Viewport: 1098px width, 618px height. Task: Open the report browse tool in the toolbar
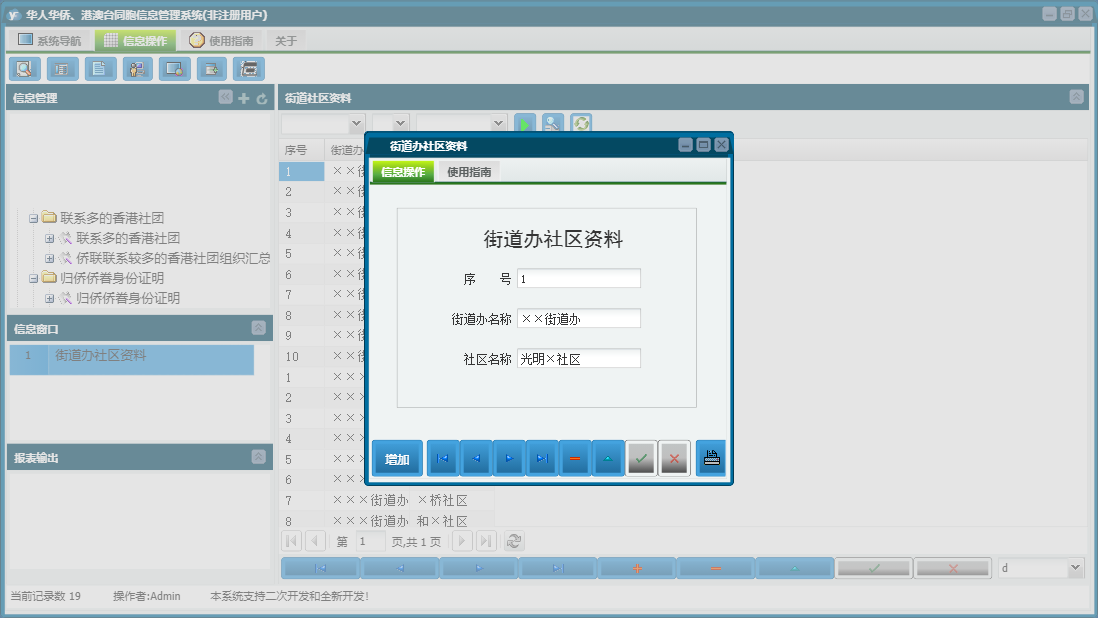coord(61,68)
